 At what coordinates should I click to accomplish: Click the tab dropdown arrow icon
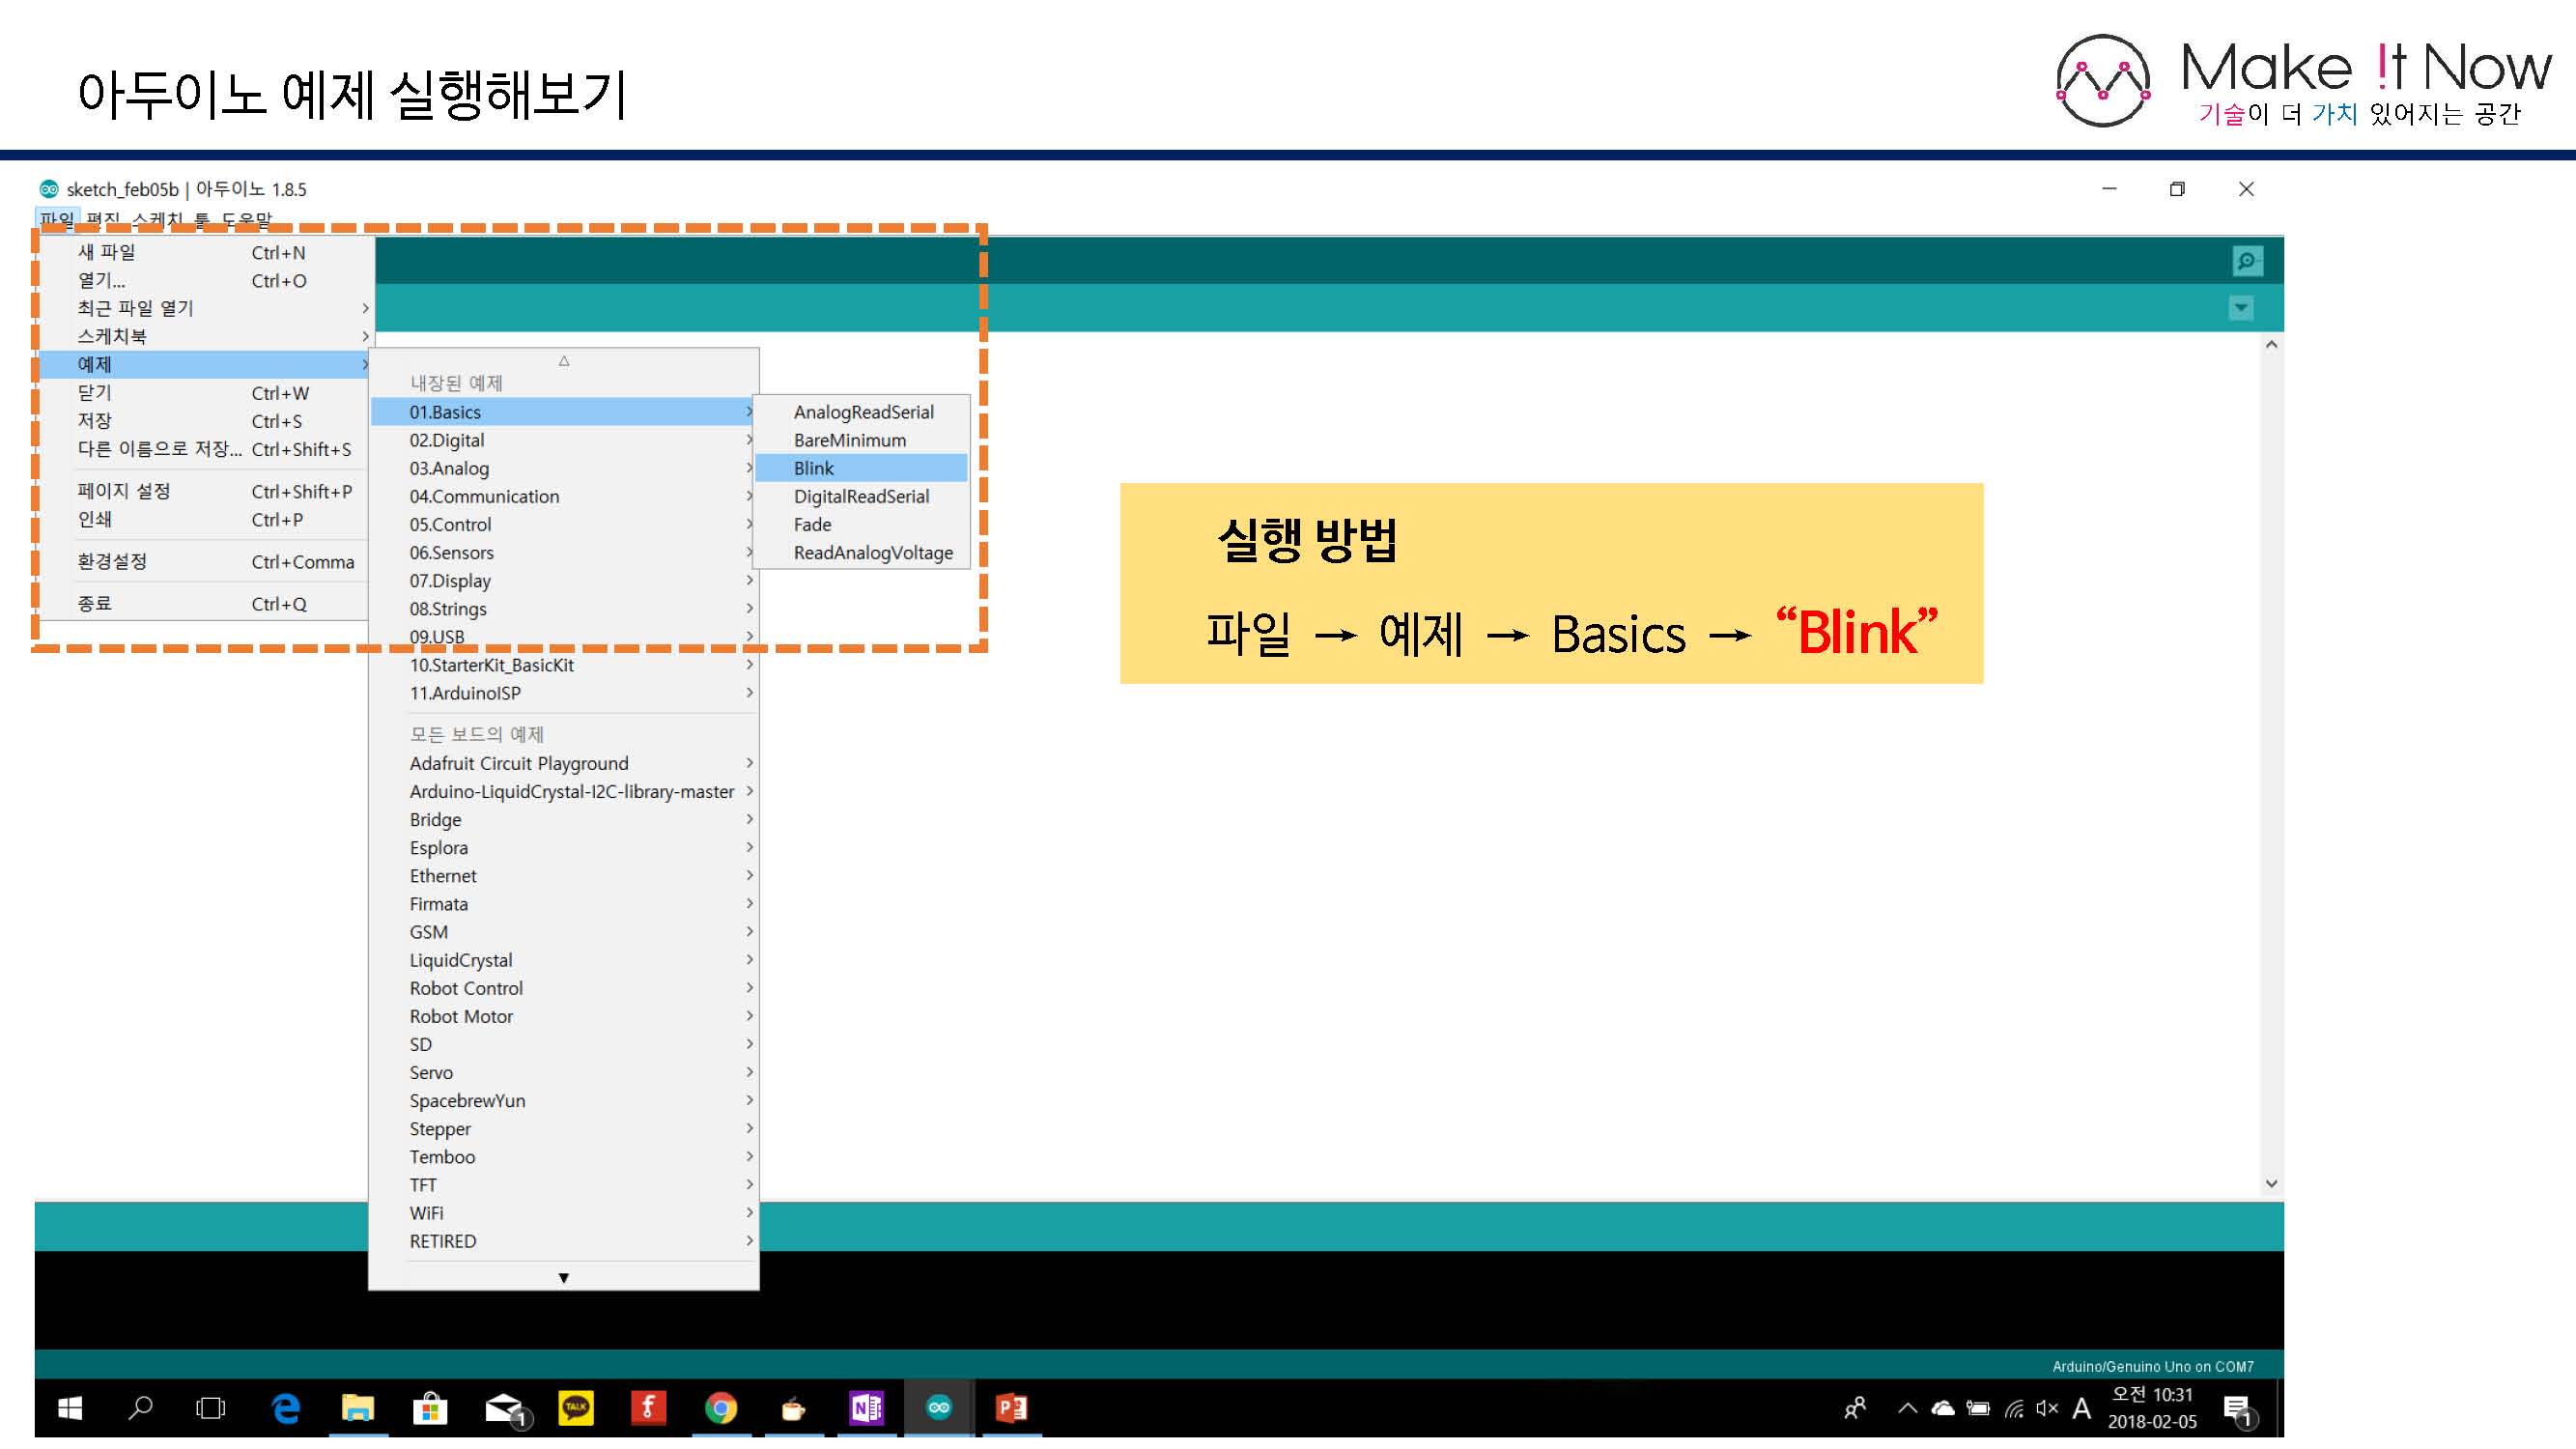[2241, 308]
